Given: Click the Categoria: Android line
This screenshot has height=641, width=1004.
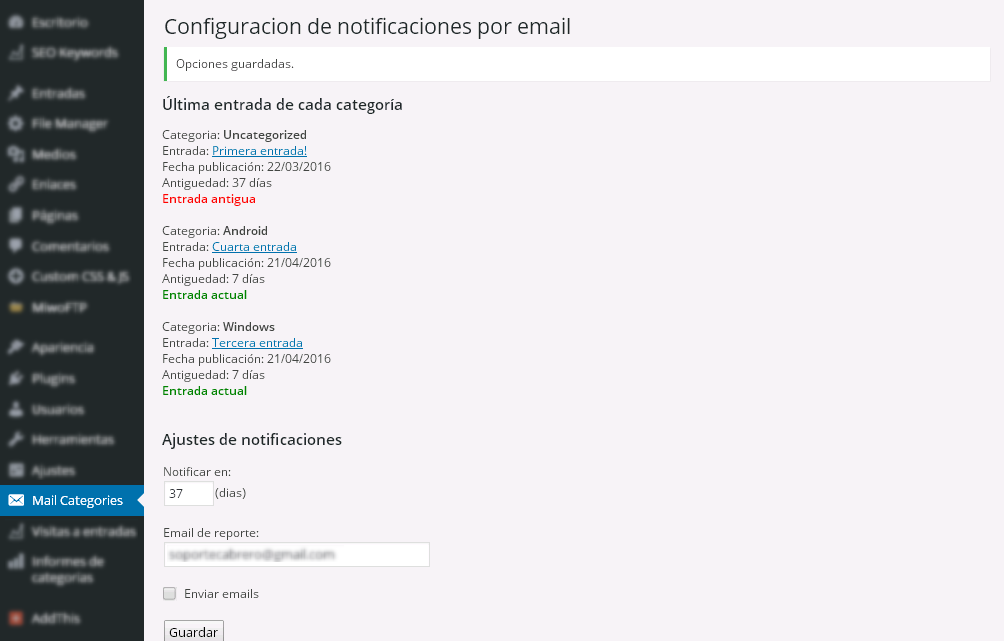Looking at the screenshot, I should (215, 231).
